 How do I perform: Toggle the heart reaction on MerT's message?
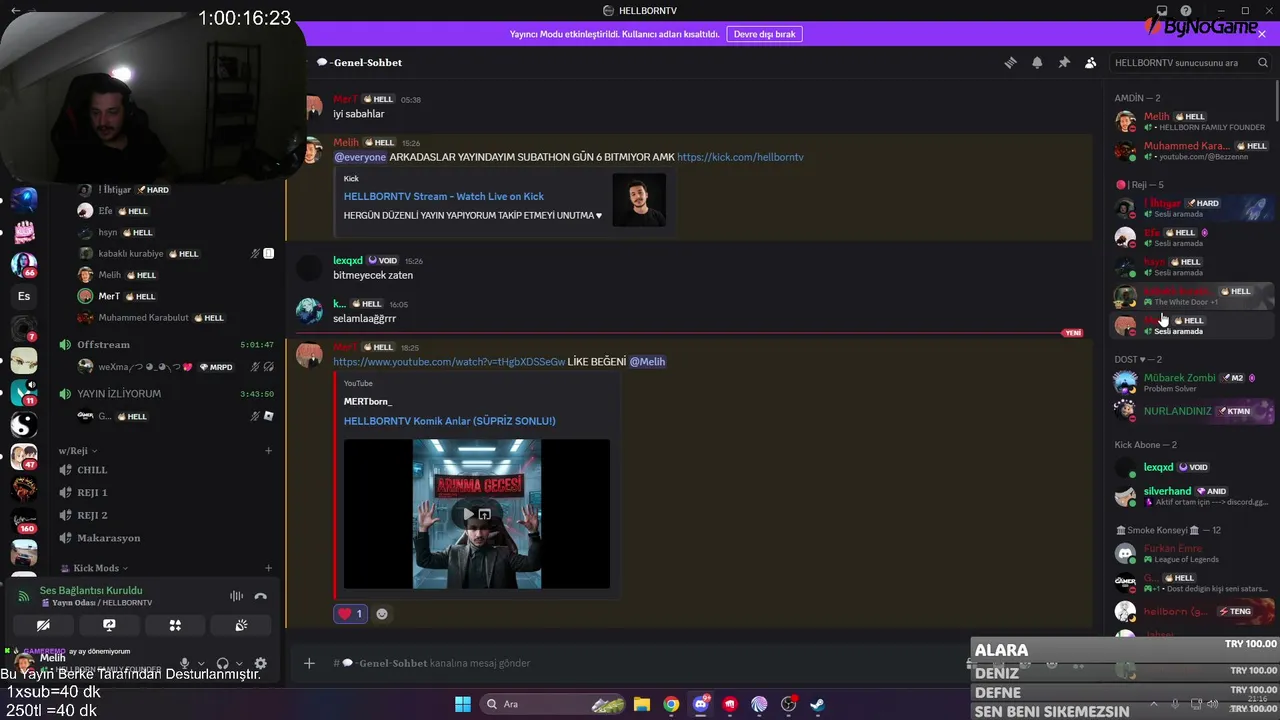point(350,614)
